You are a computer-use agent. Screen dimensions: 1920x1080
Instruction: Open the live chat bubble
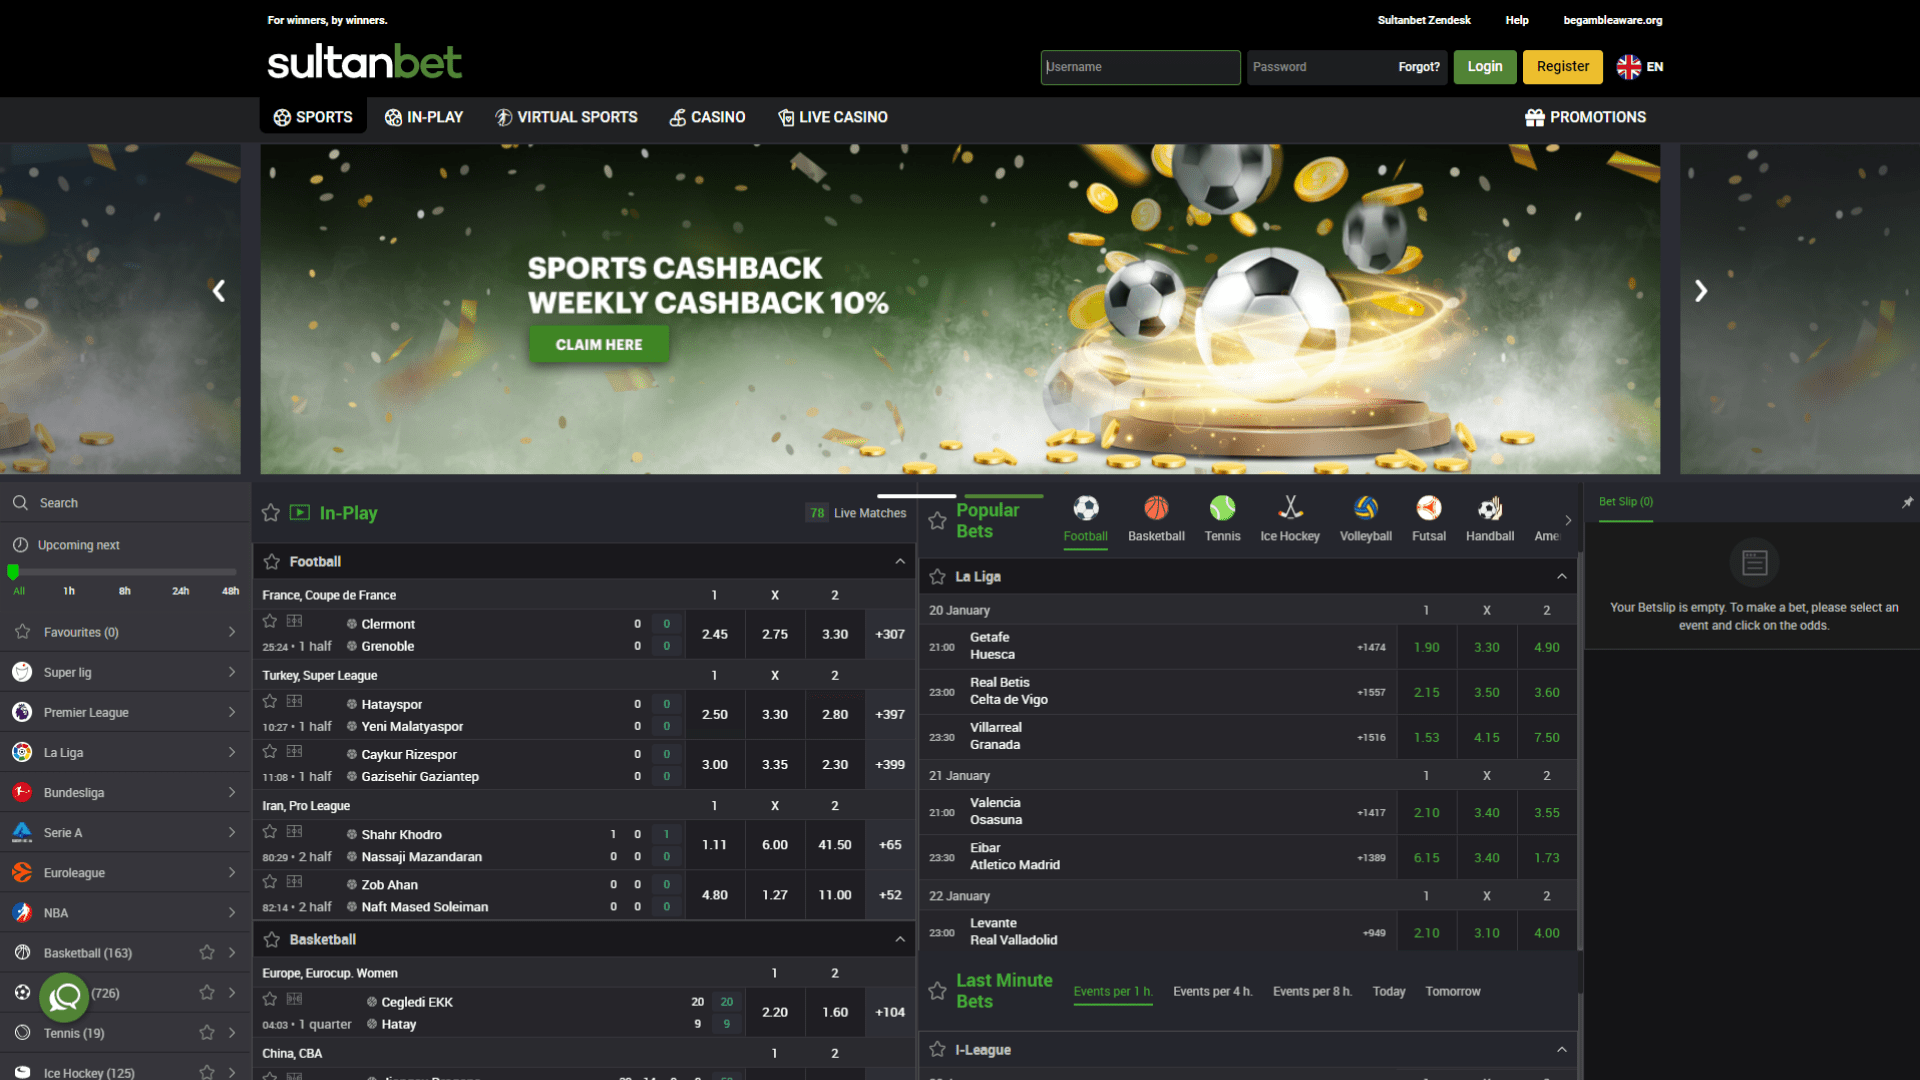(x=64, y=997)
